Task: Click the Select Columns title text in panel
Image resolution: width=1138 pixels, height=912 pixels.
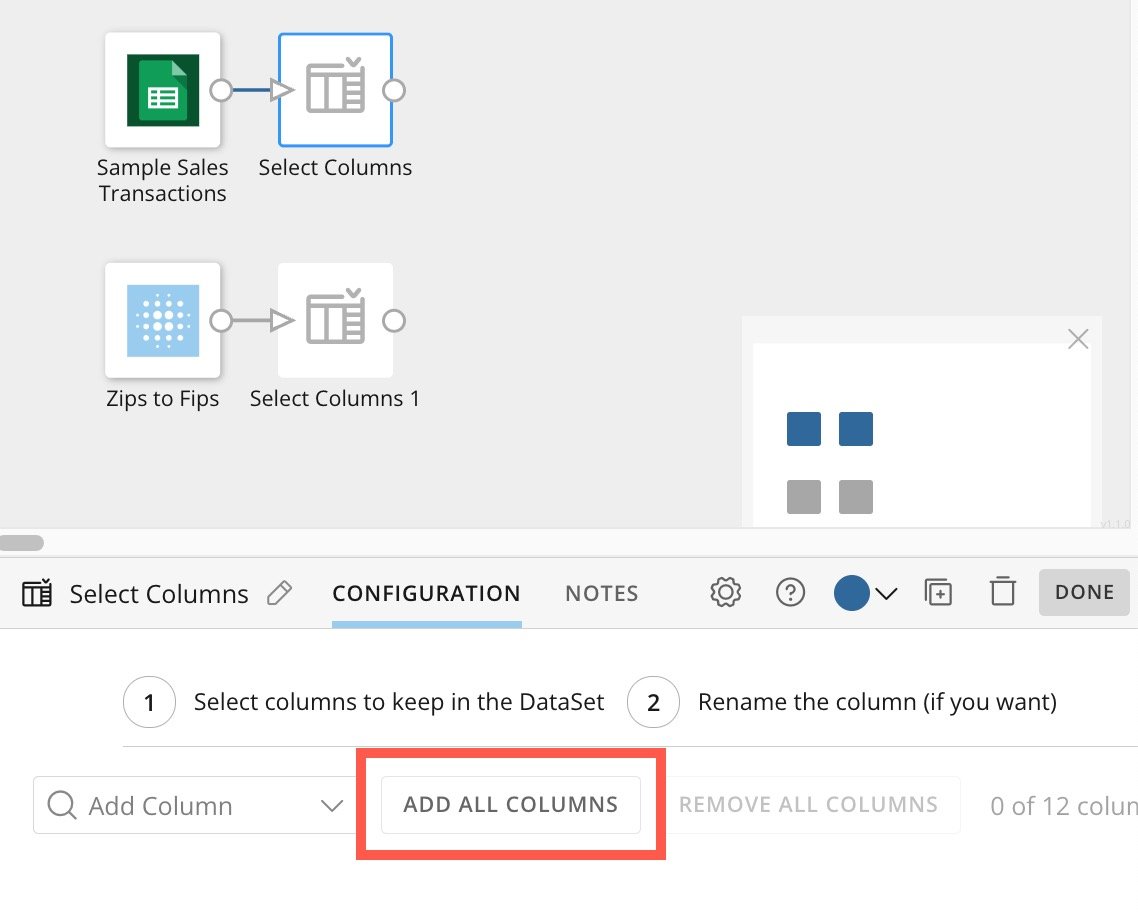Action: (x=159, y=593)
